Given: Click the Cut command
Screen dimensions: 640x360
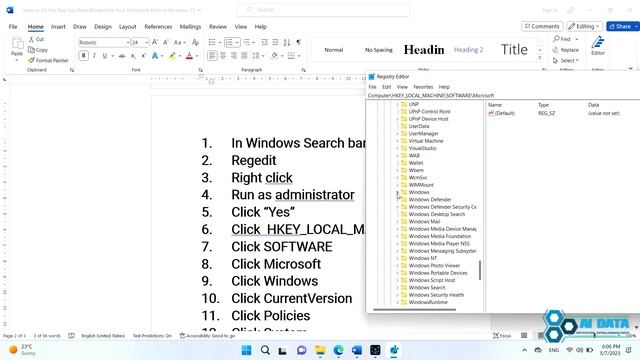Looking at the screenshot, I should (36, 39).
